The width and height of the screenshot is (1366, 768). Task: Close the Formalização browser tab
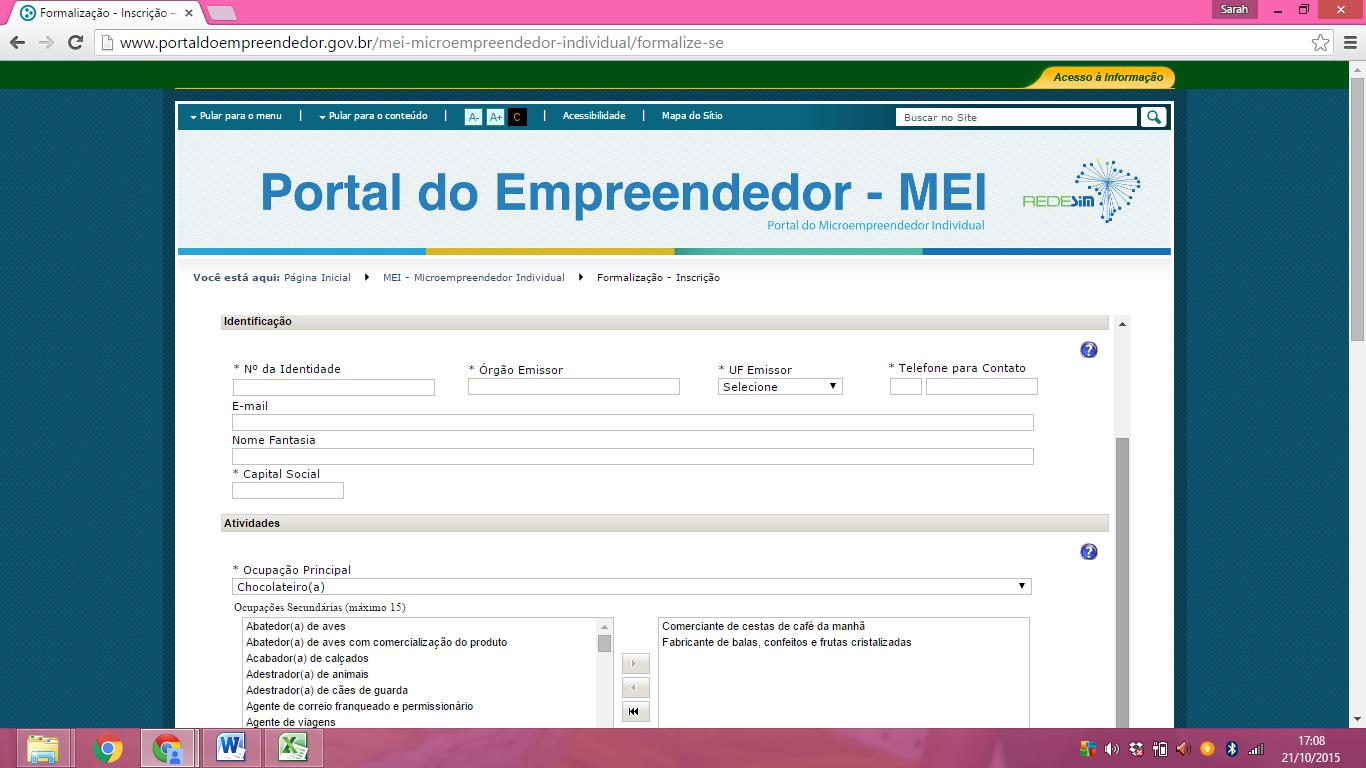[x=188, y=13]
